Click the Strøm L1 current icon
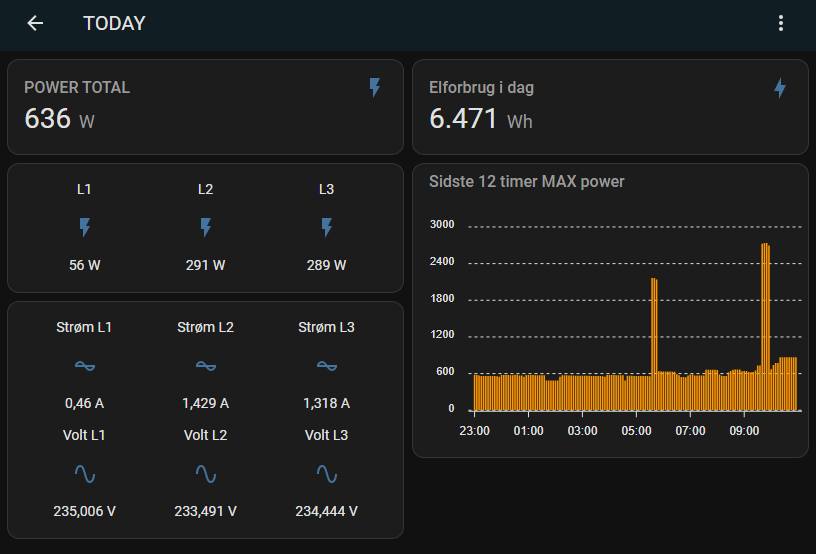Image resolution: width=816 pixels, height=554 pixels. 84,366
